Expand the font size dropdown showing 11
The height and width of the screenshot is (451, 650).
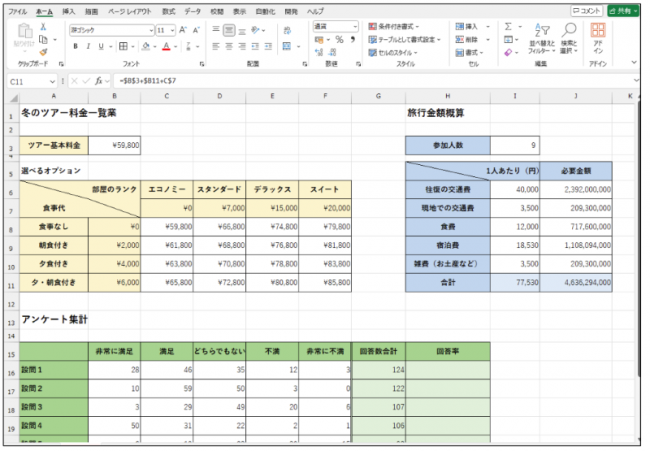pyautogui.click(x=171, y=30)
